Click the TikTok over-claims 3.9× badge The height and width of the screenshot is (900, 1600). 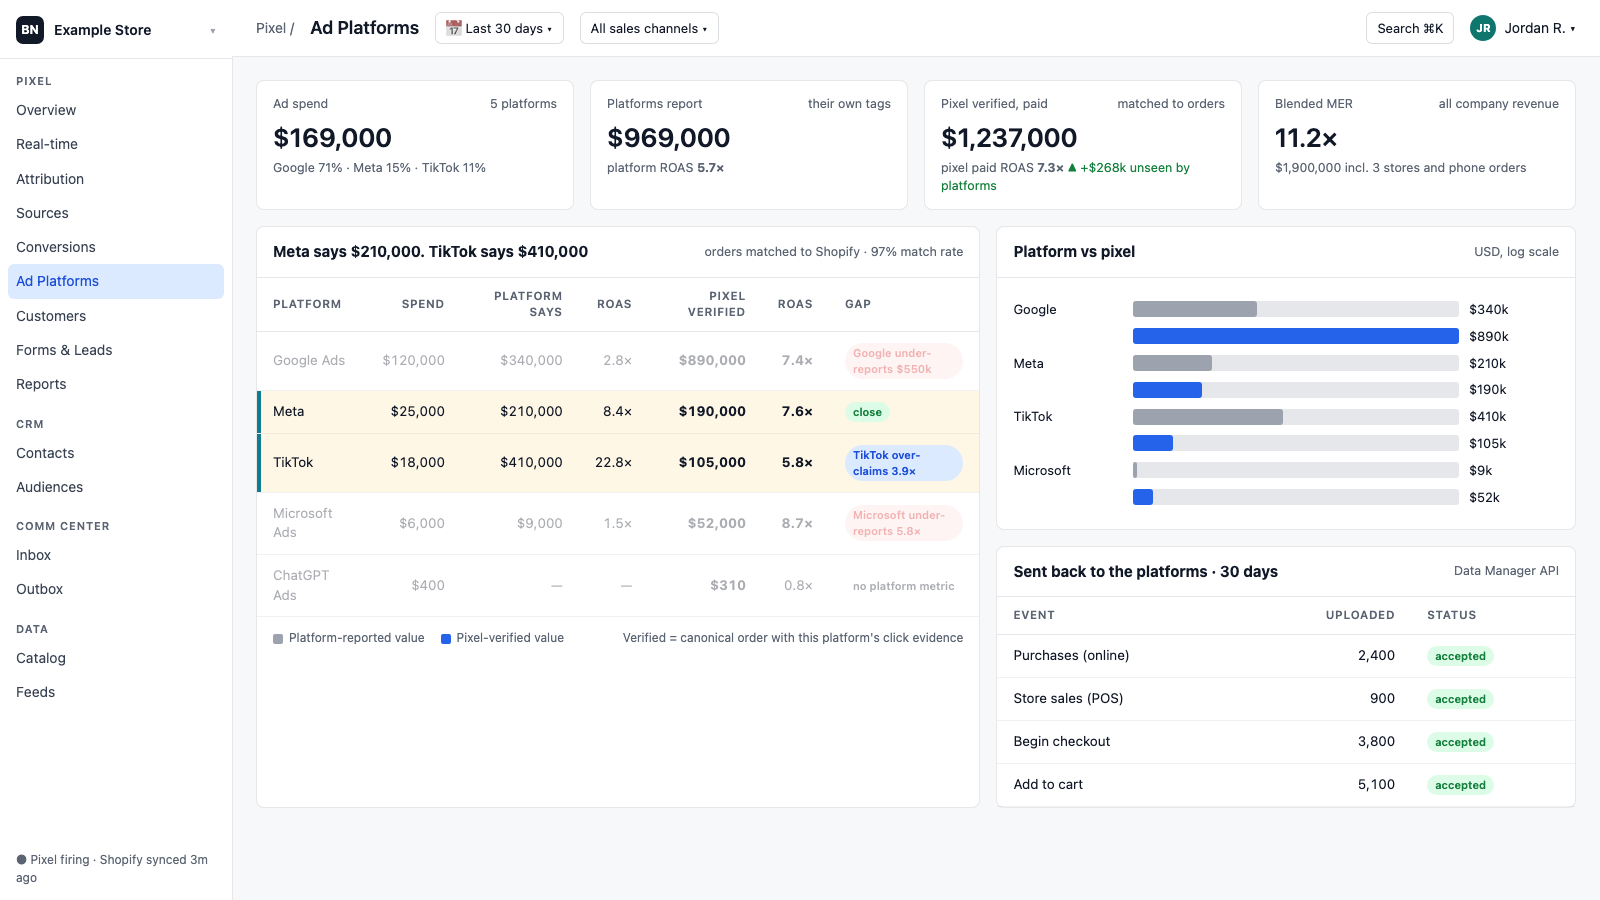904,463
